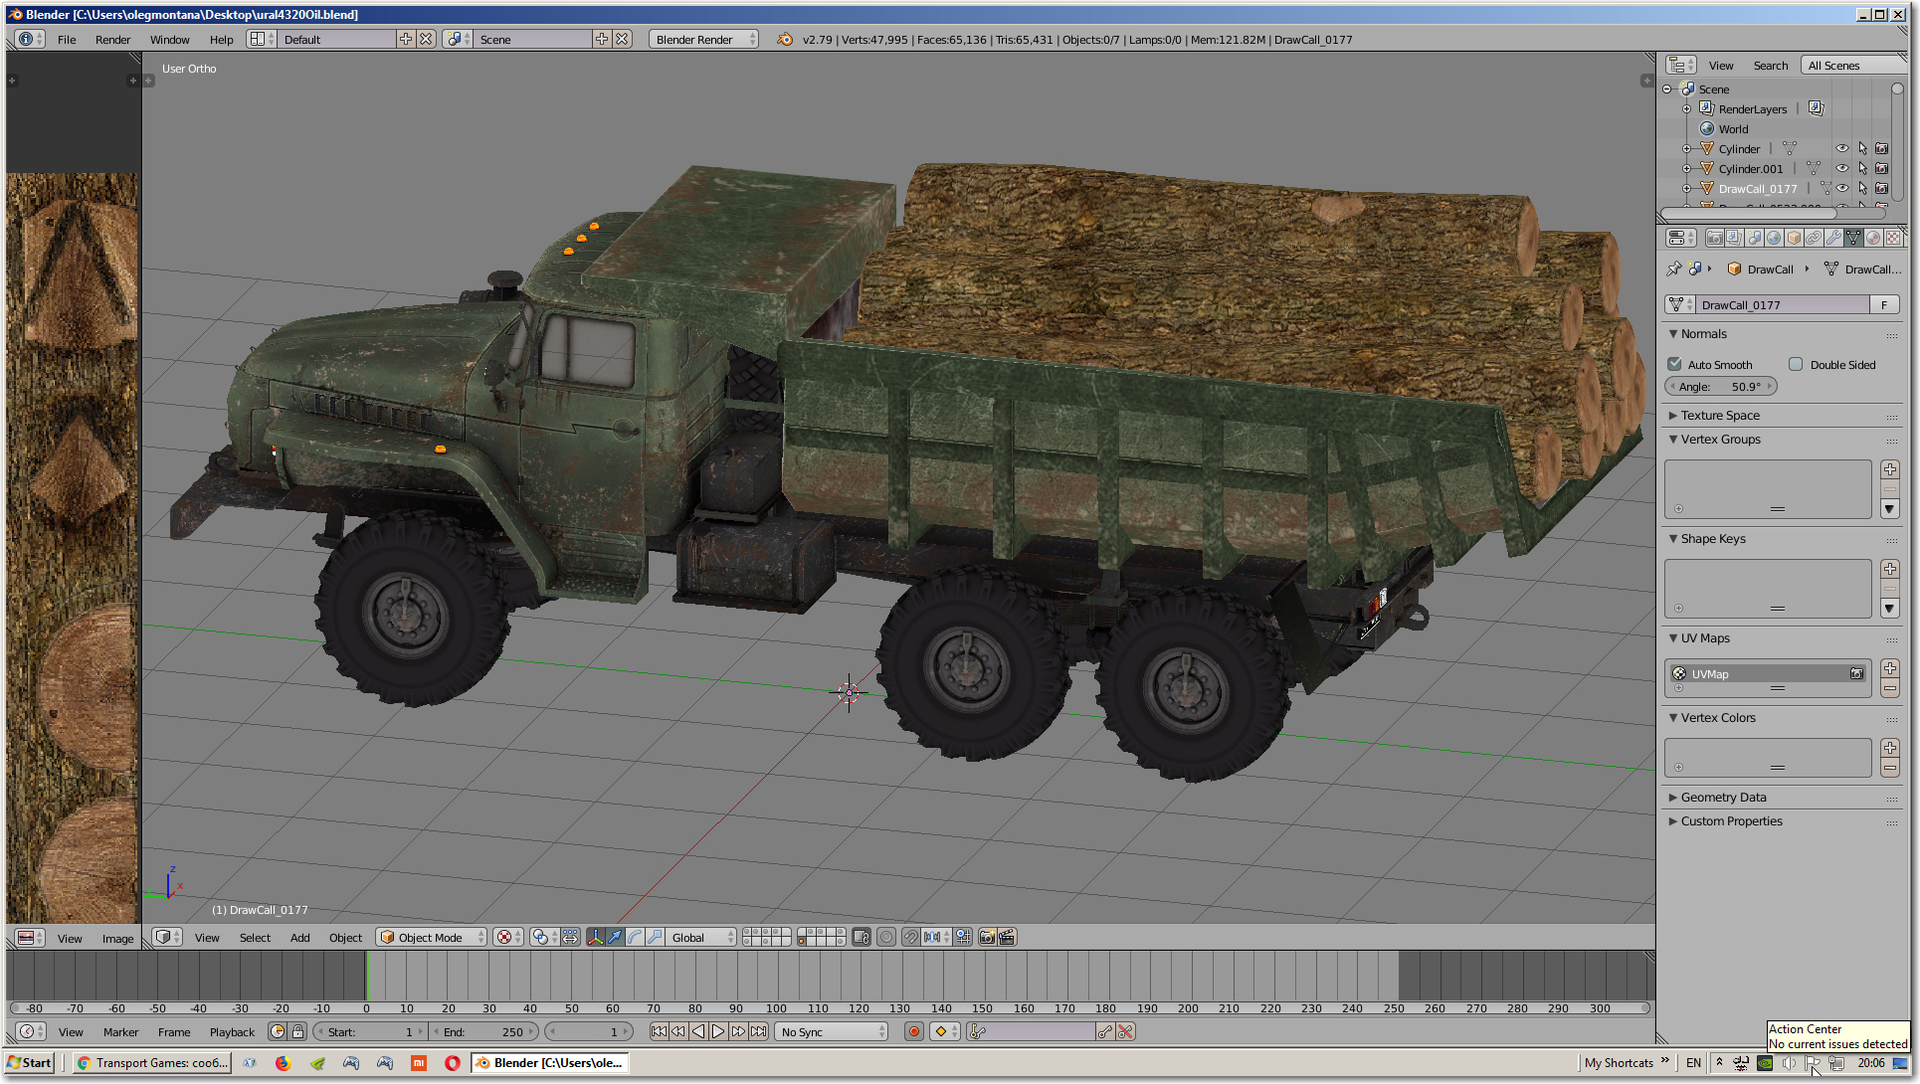Click OpenGL render animation clapper icon
This screenshot has width=1920, height=1084.
[x=1007, y=937]
